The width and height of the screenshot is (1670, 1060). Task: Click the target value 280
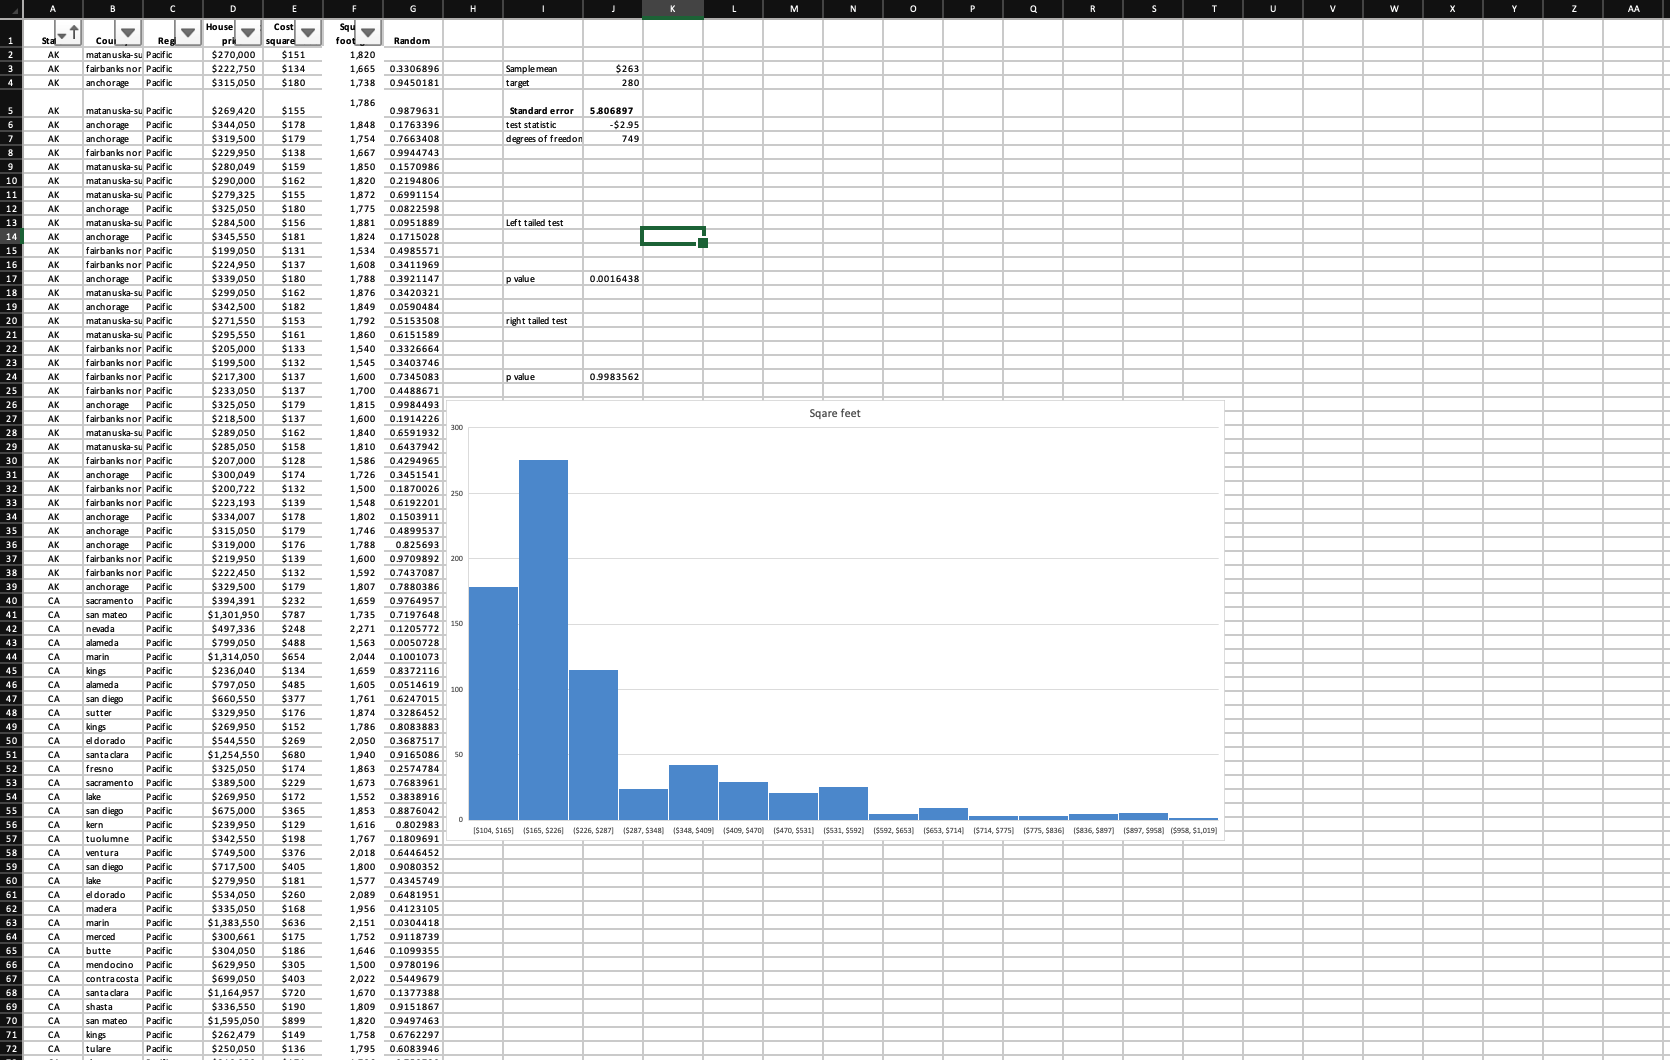click(613, 83)
